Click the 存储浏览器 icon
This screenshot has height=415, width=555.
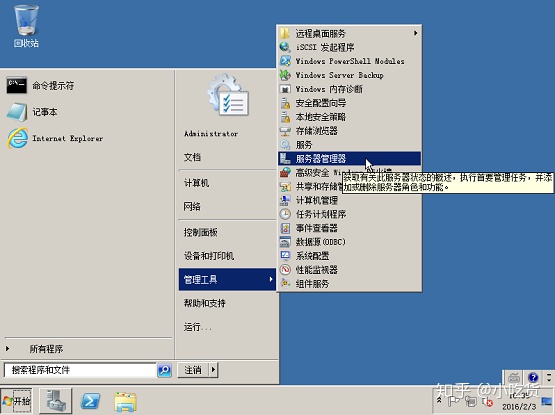[x=285, y=131]
